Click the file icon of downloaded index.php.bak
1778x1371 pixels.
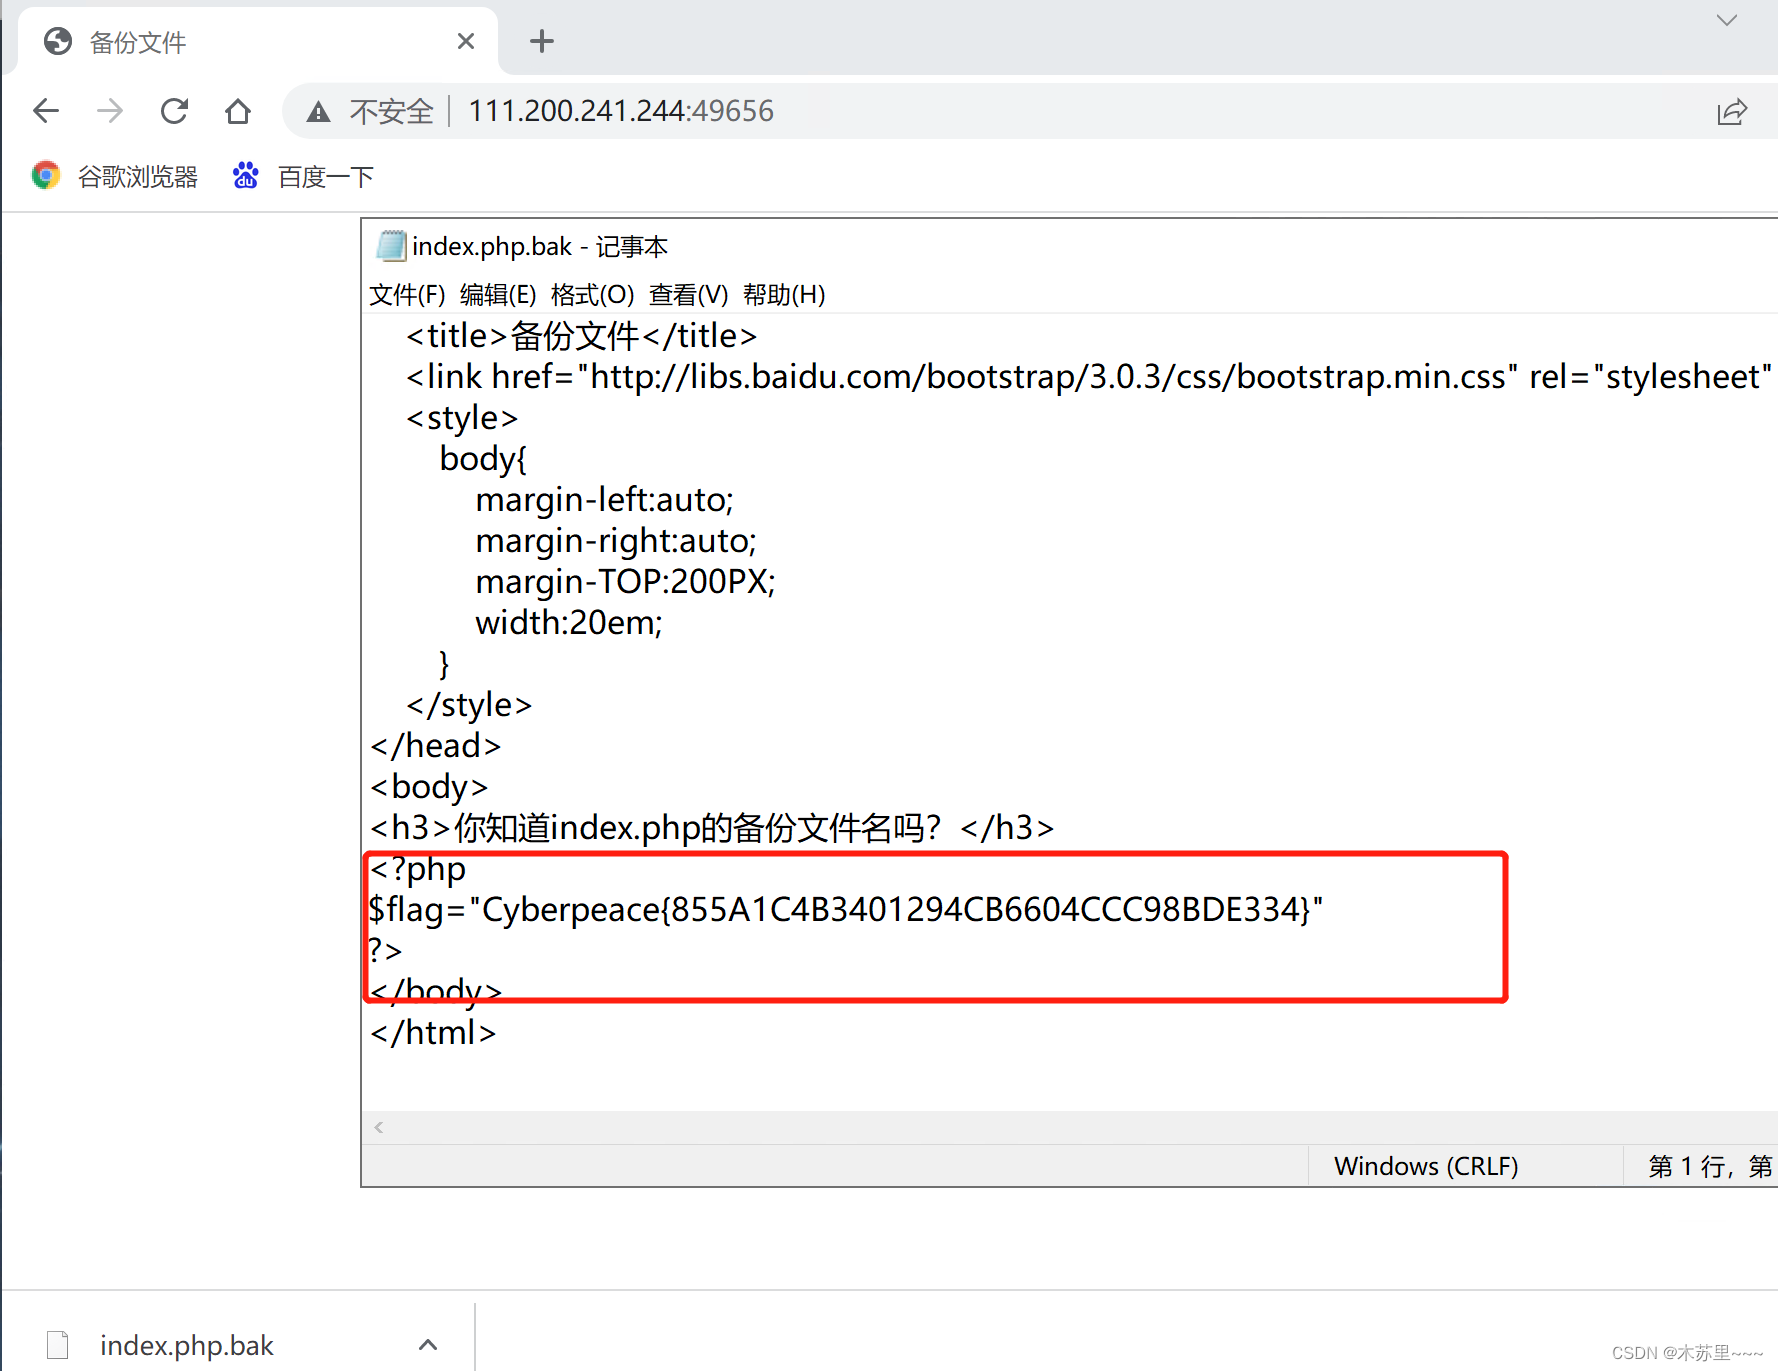58,1345
